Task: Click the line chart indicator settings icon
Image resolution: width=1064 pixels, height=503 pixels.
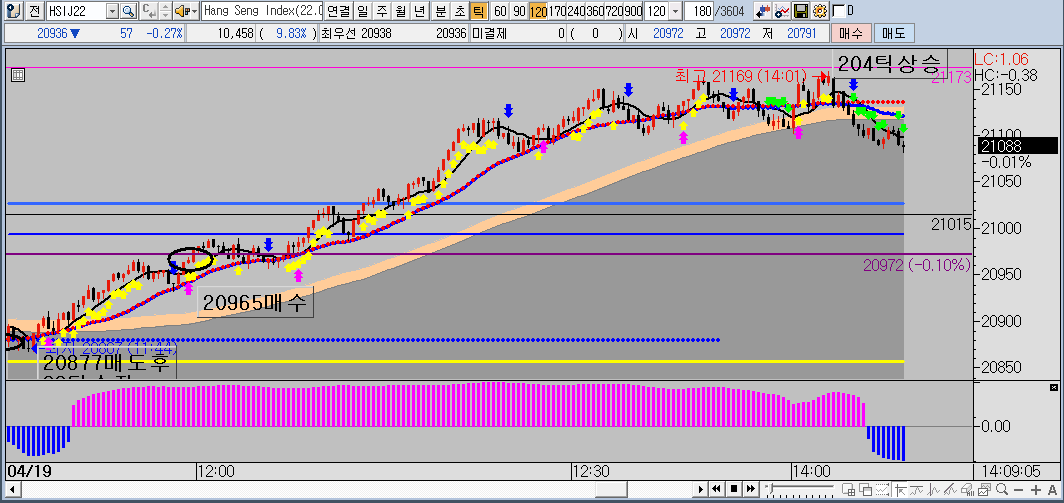Action: [782, 11]
